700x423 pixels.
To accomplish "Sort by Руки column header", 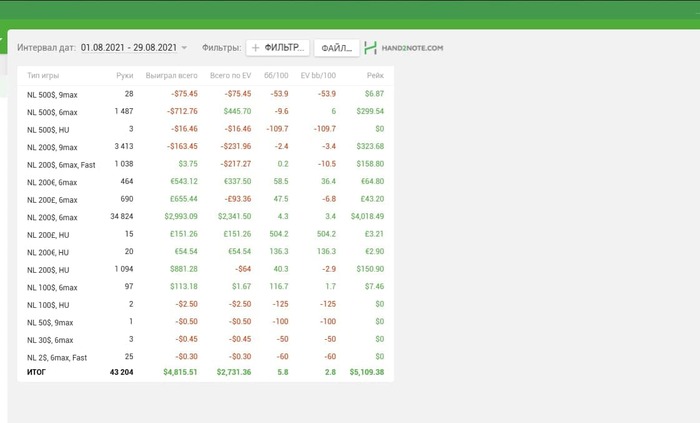I will click(125, 75).
